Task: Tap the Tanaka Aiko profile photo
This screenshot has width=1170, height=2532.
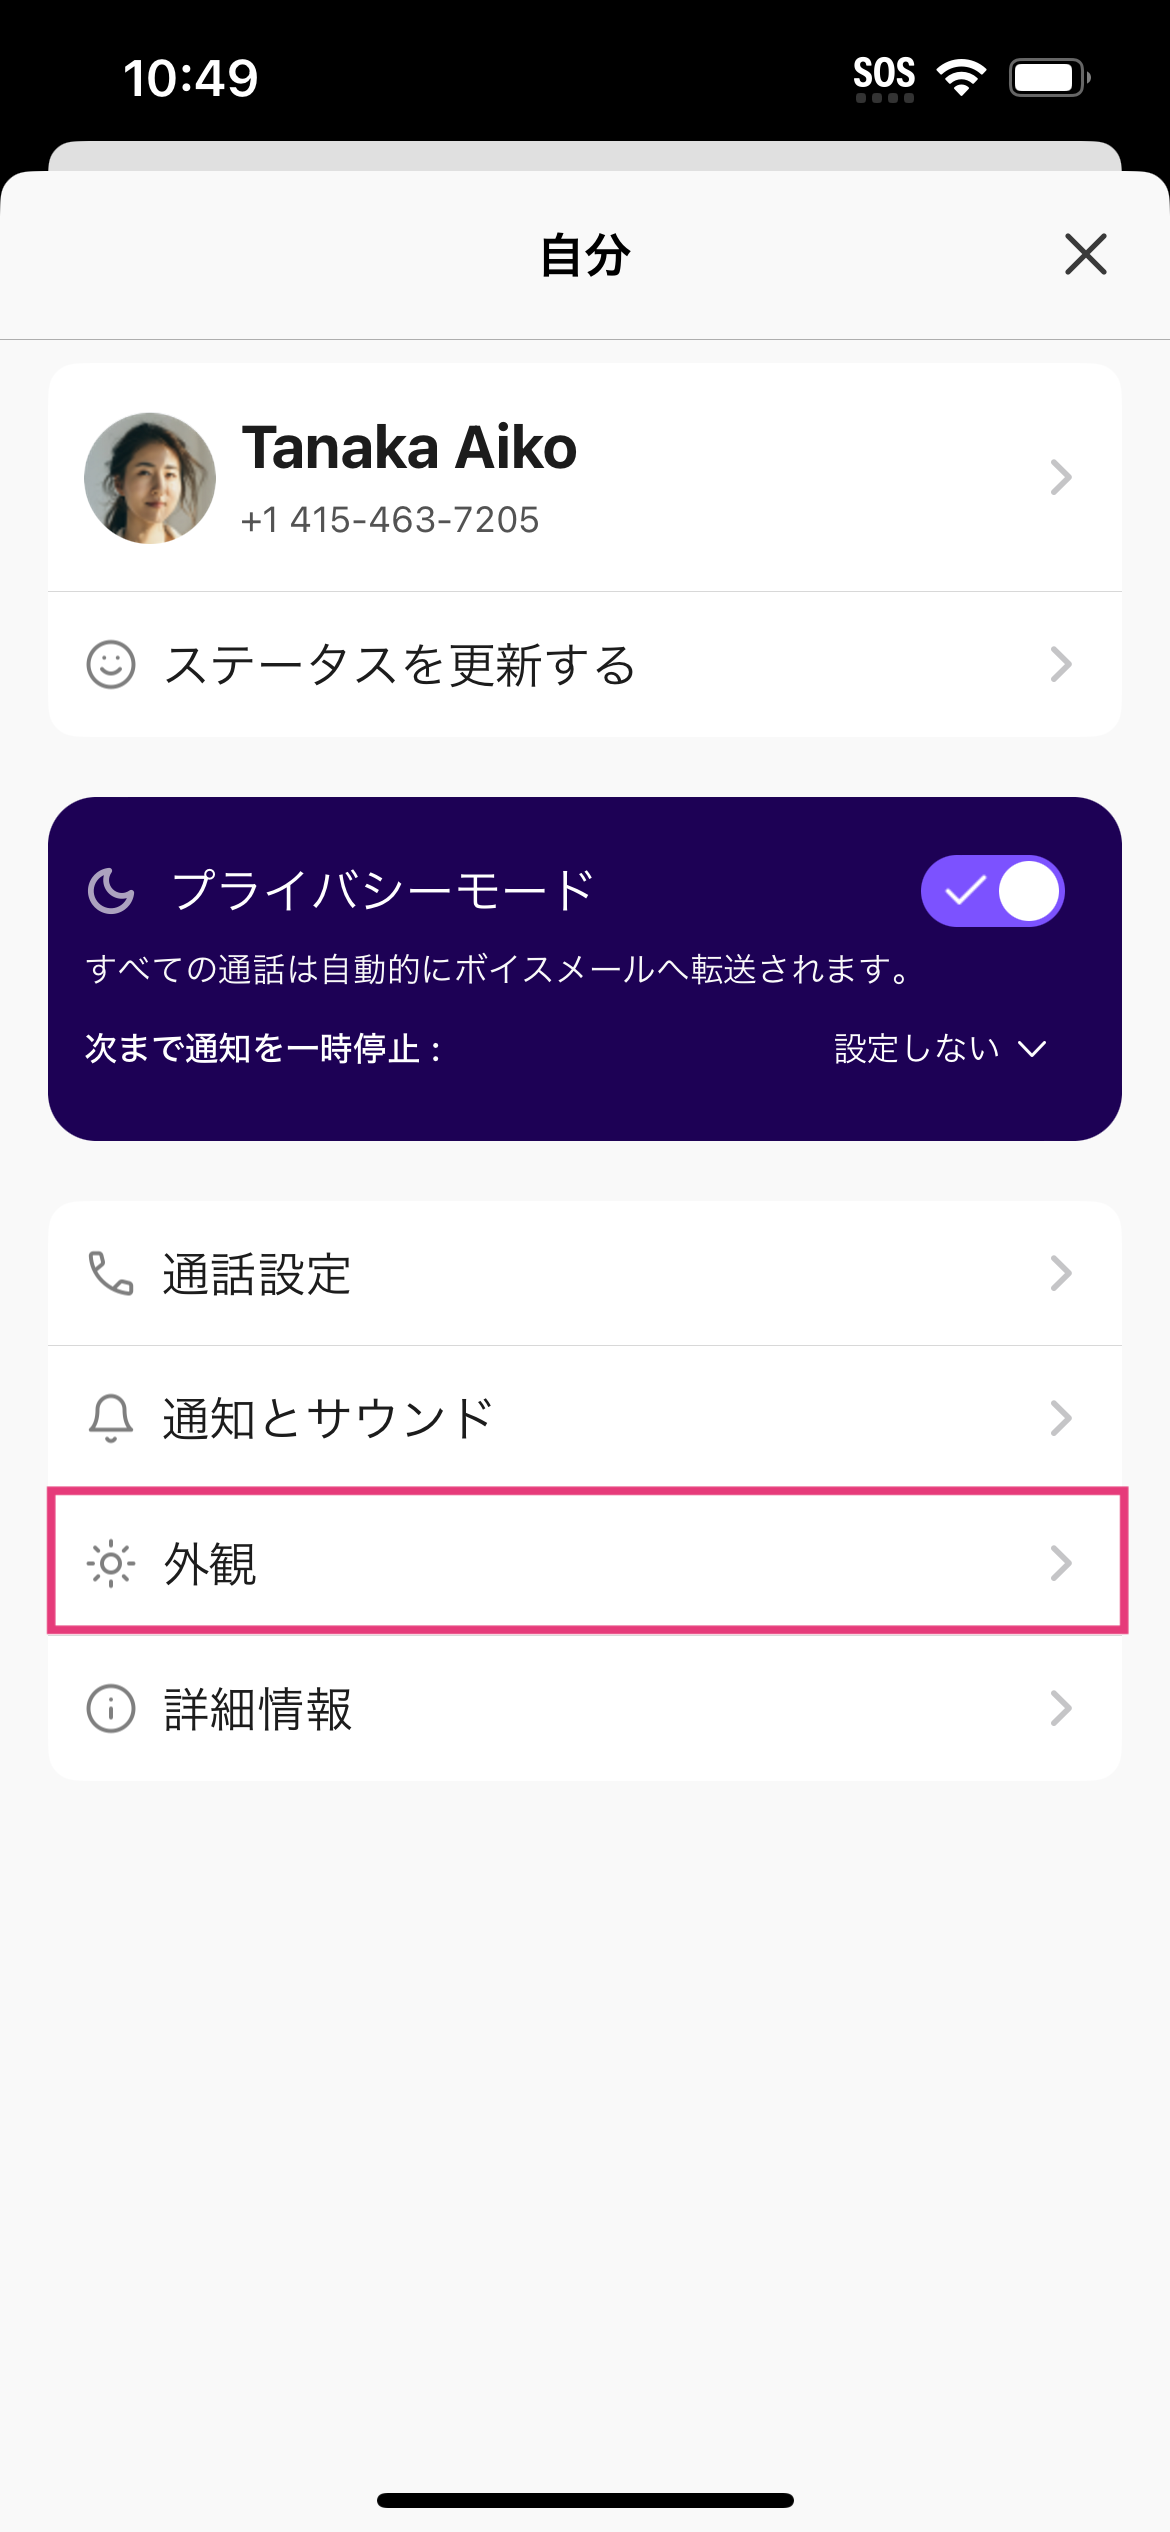Action: pos(150,478)
